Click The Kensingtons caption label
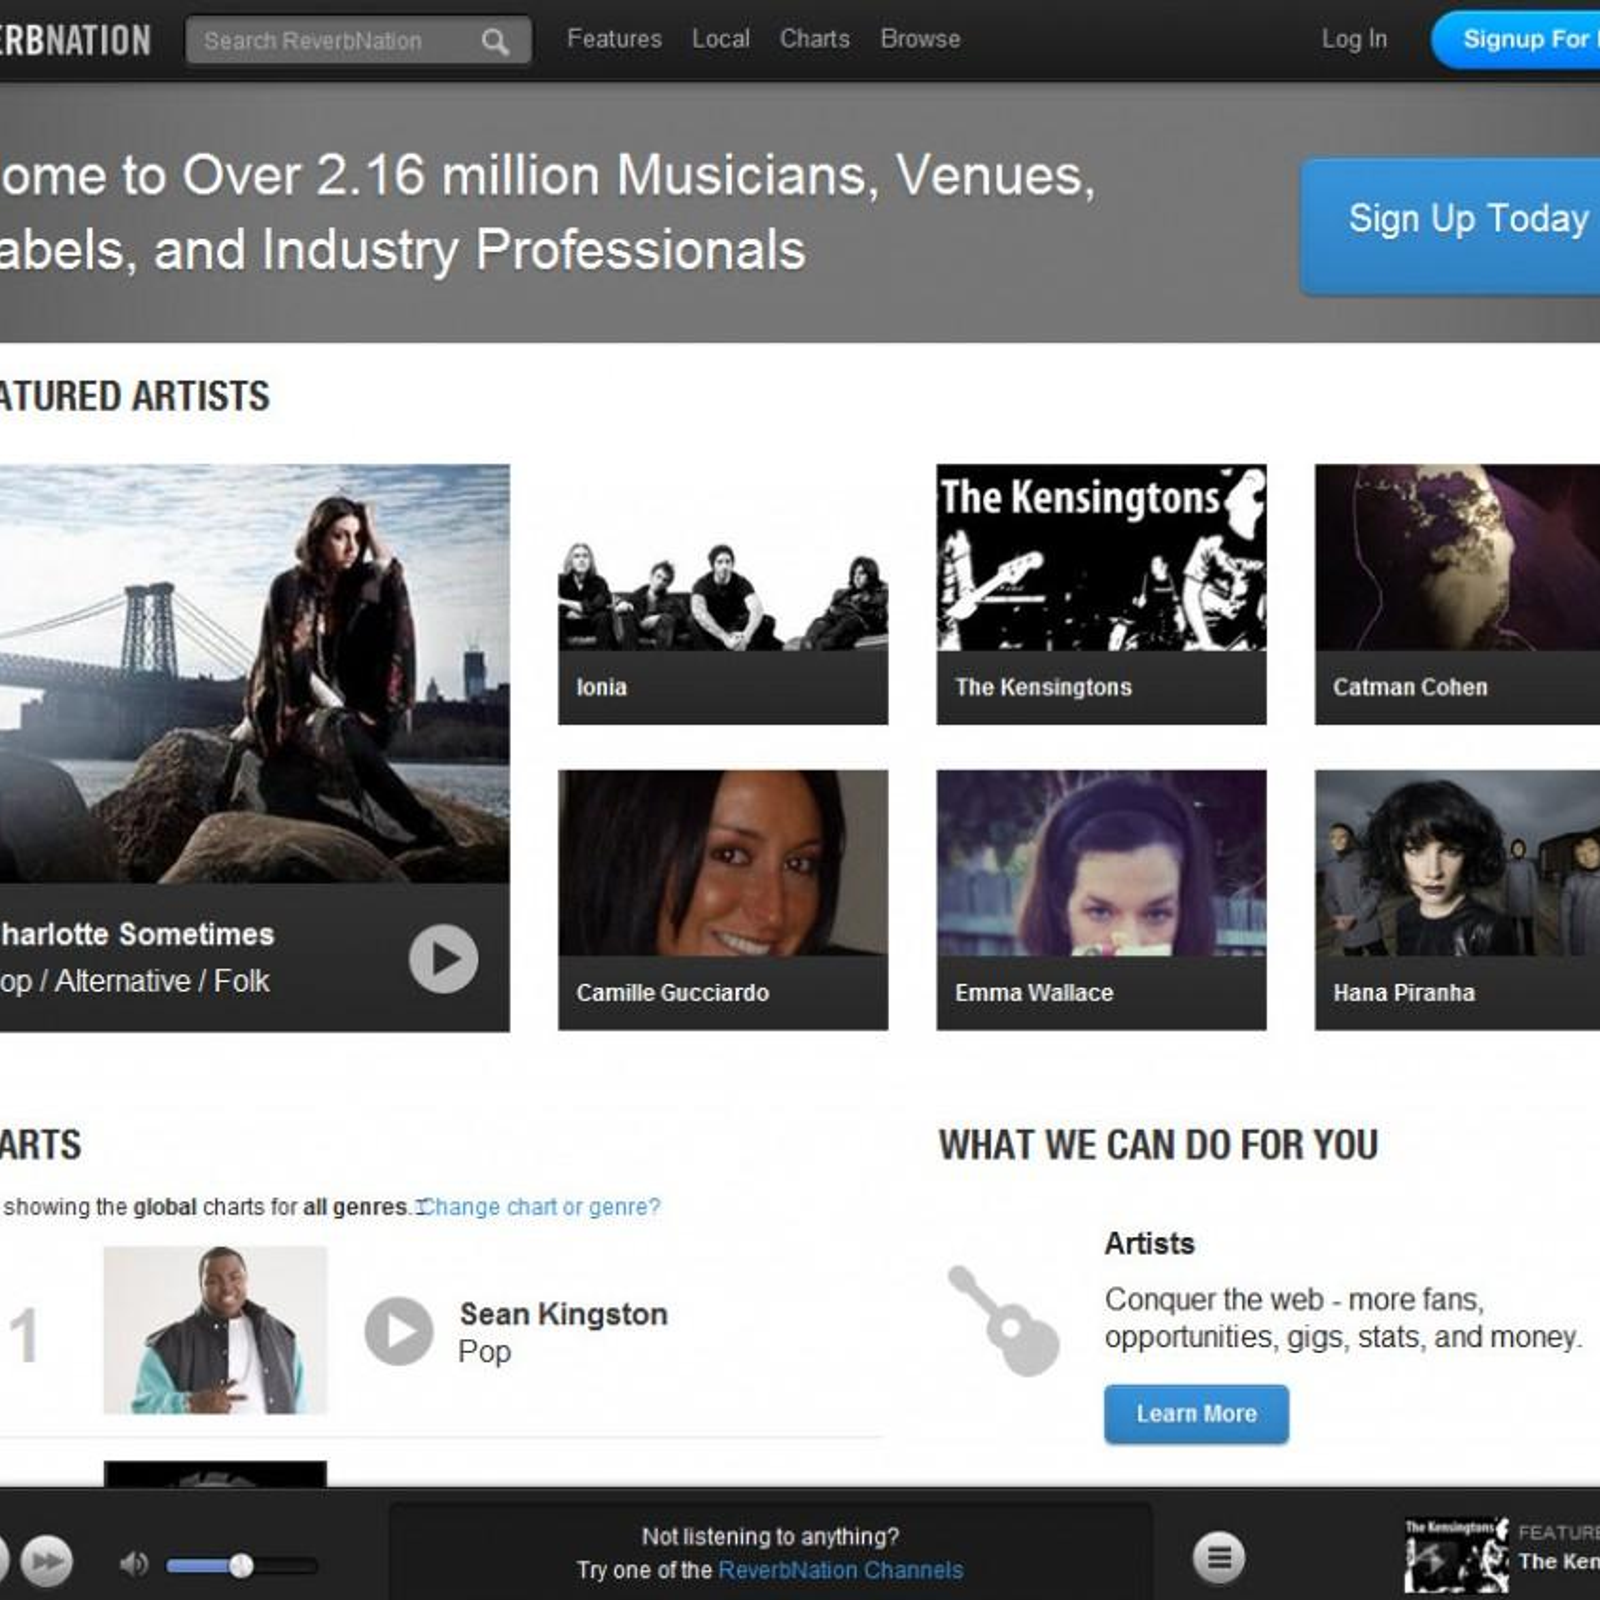The image size is (1600, 1600). 1043,687
